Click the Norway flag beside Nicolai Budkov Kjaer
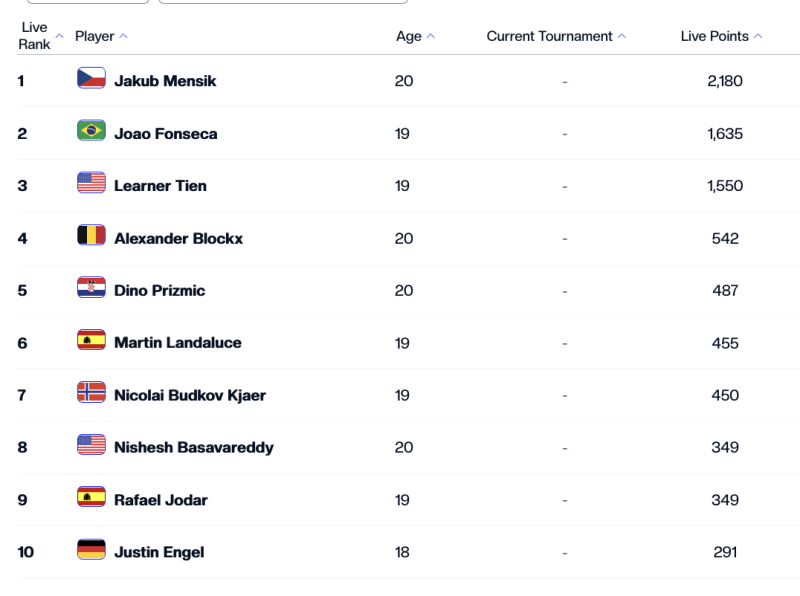 click(x=91, y=394)
